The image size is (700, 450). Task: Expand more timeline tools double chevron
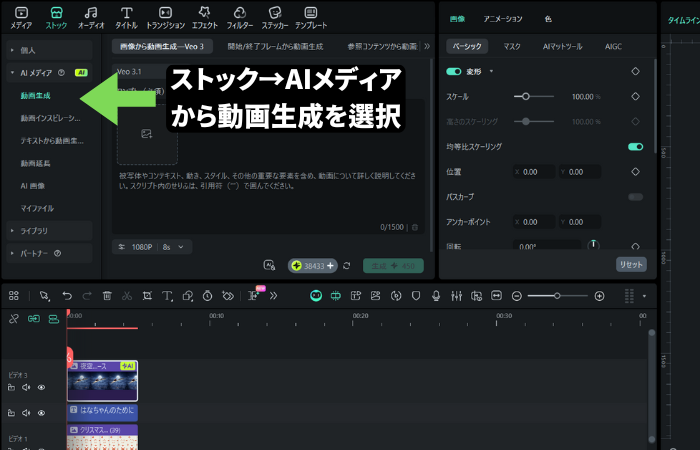(x=274, y=296)
